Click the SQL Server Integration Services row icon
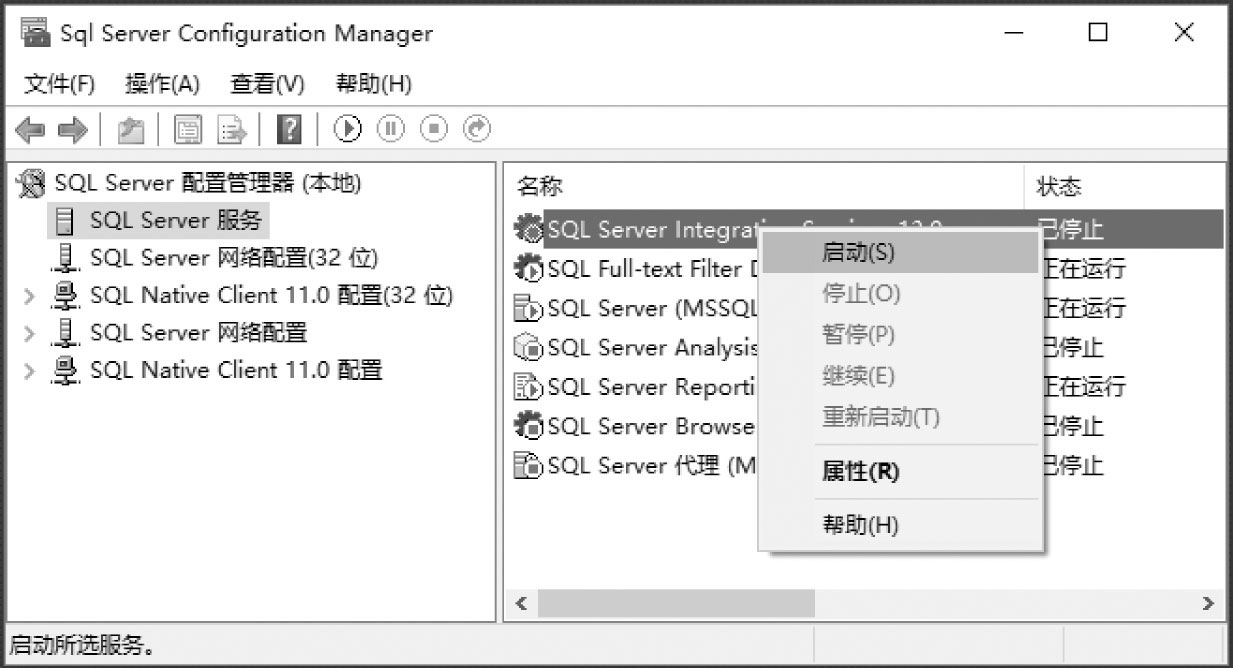This screenshot has height=668, width=1233. pos(528,230)
